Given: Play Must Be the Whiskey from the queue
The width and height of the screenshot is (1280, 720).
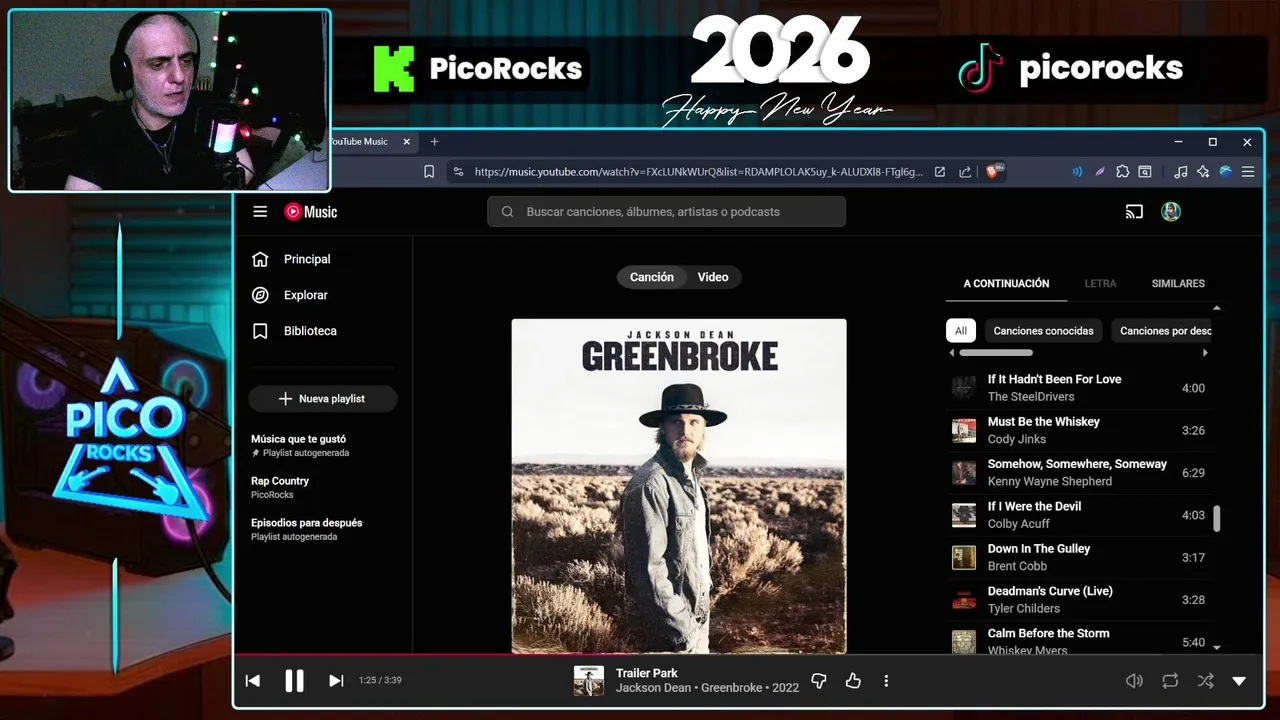Looking at the screenshot, I should click(x=1078, y=430).
